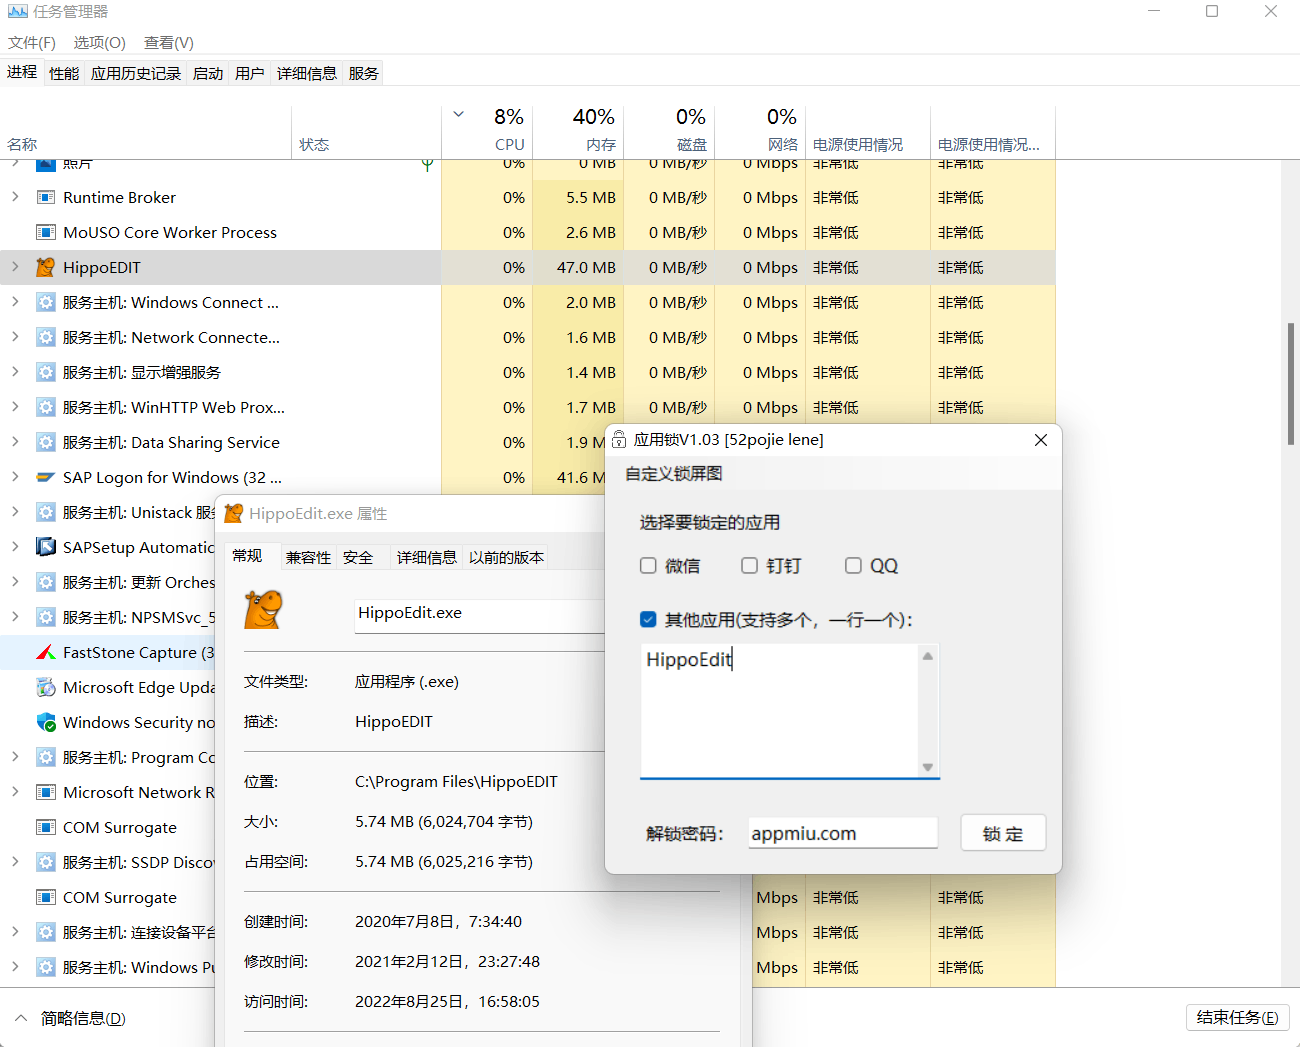Uncheck the 其他应用 checkbox
The image size is (1300, 1047).
[x=648, y=620]
